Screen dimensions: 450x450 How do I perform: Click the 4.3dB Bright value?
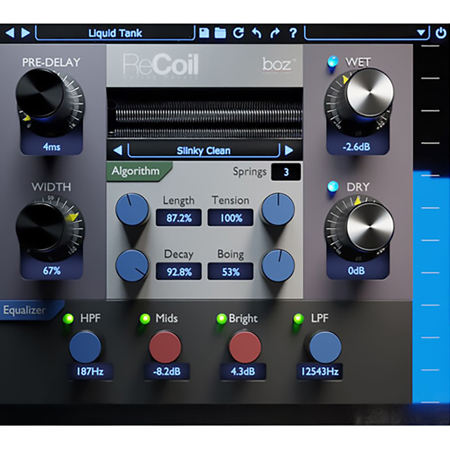click(x=243, y=371)
